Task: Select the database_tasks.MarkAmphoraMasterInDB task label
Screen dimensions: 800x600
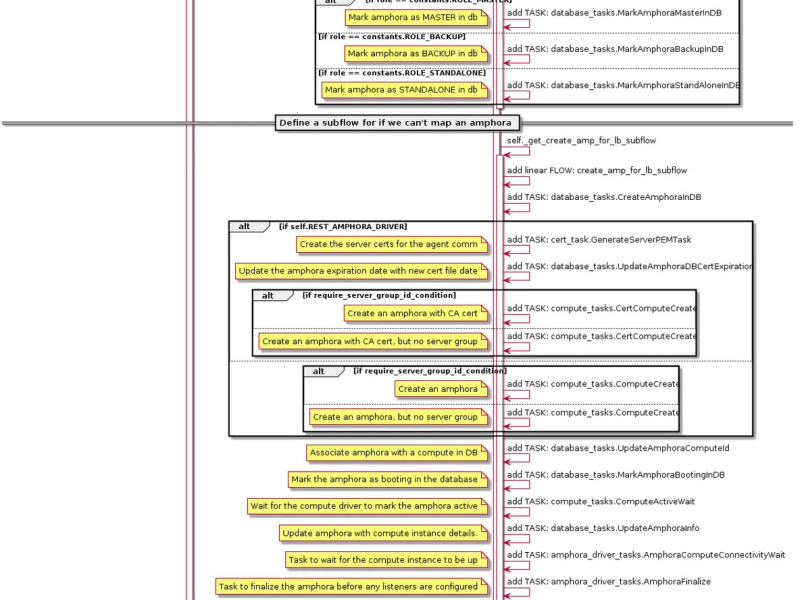Action: pos(614,13)
